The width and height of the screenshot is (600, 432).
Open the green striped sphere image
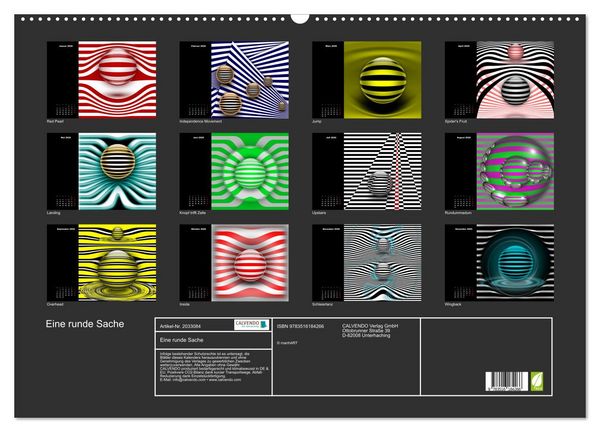250,171
